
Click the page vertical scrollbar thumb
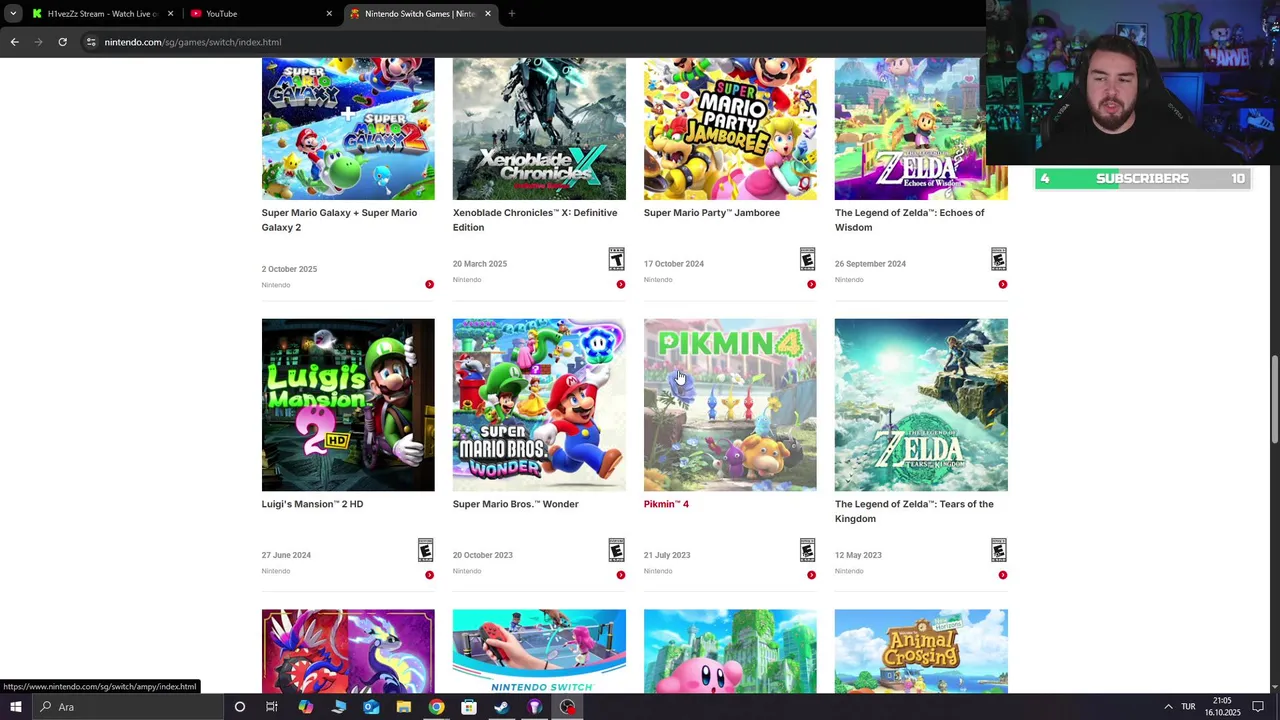click(1274, 399)
